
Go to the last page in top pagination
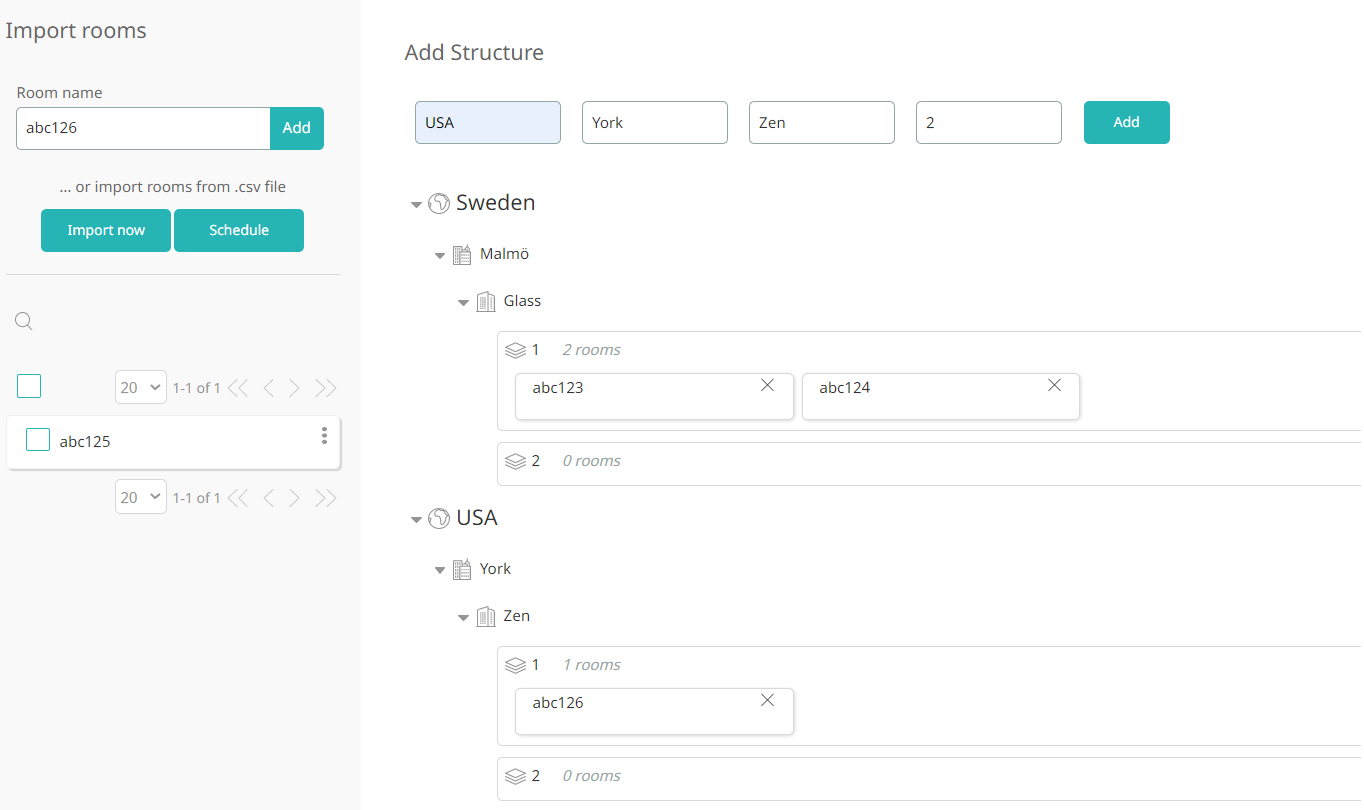(325, 388)
